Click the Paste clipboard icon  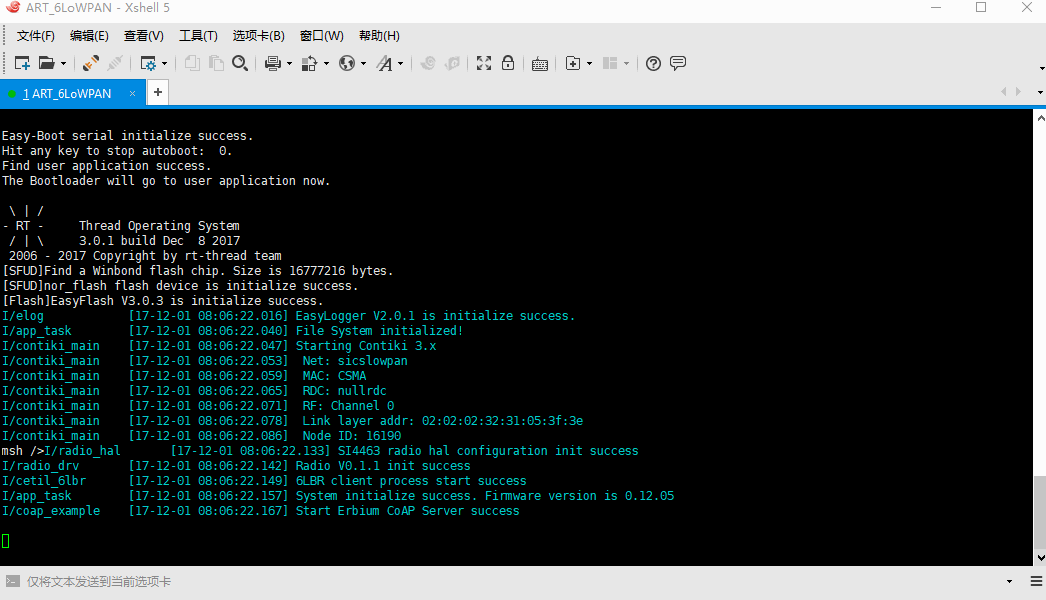216,63
